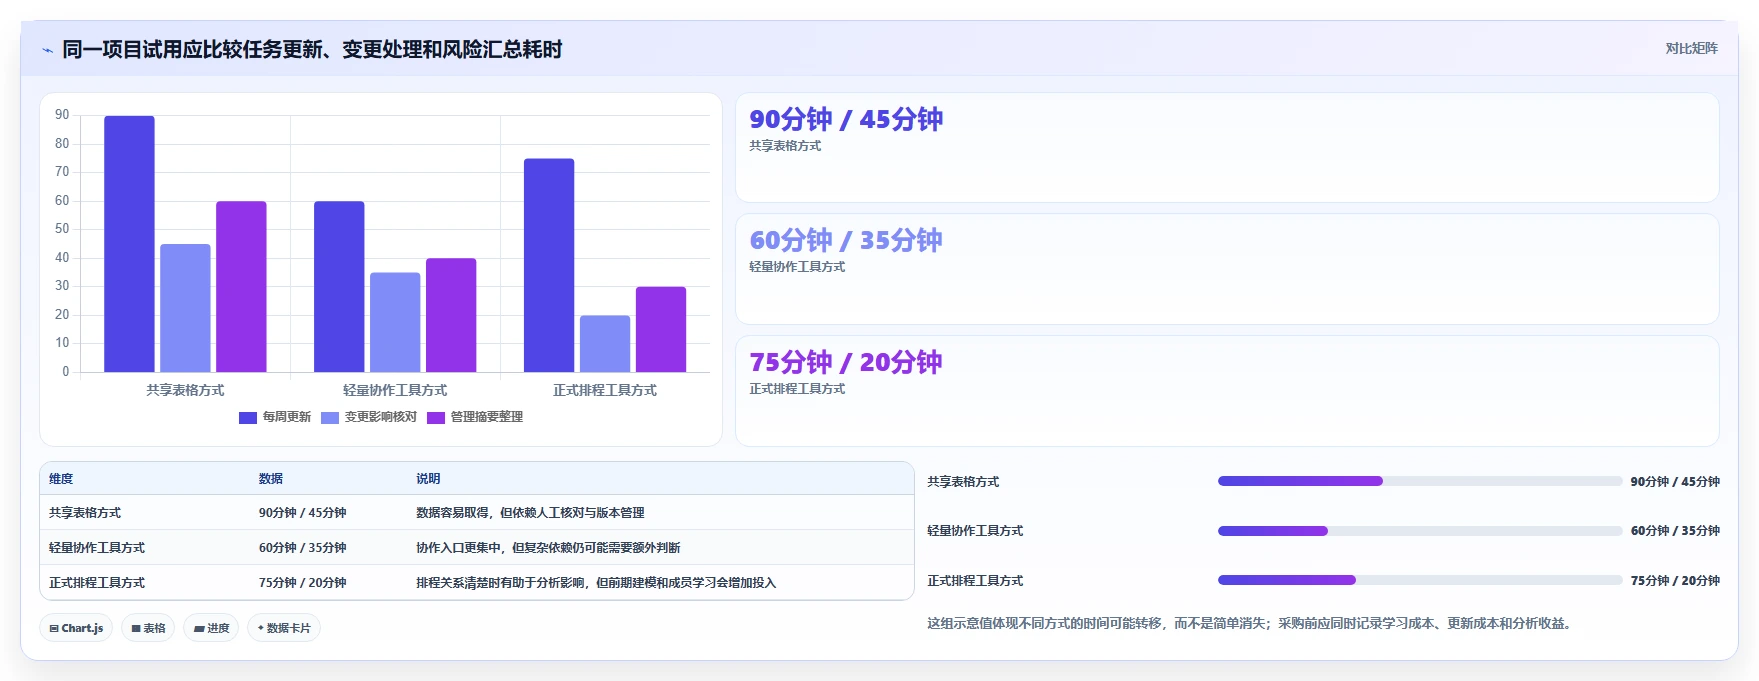
Task: Click description 数据容易取得，但依赖人工核对与版本管理
Action: [530, 513]
